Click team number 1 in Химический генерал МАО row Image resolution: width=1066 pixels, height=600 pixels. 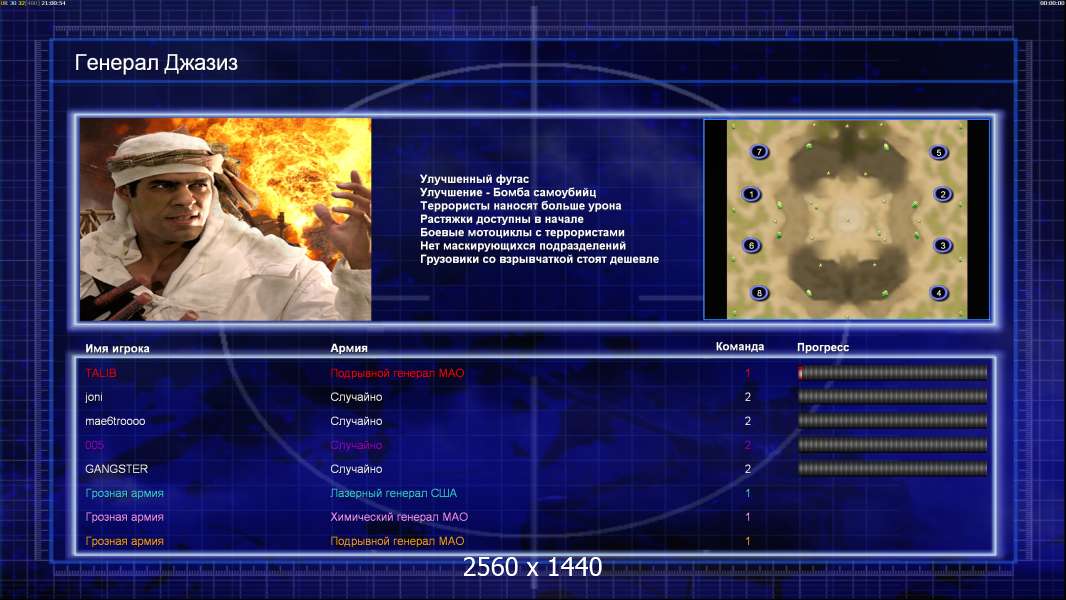(x=748, y=517)
